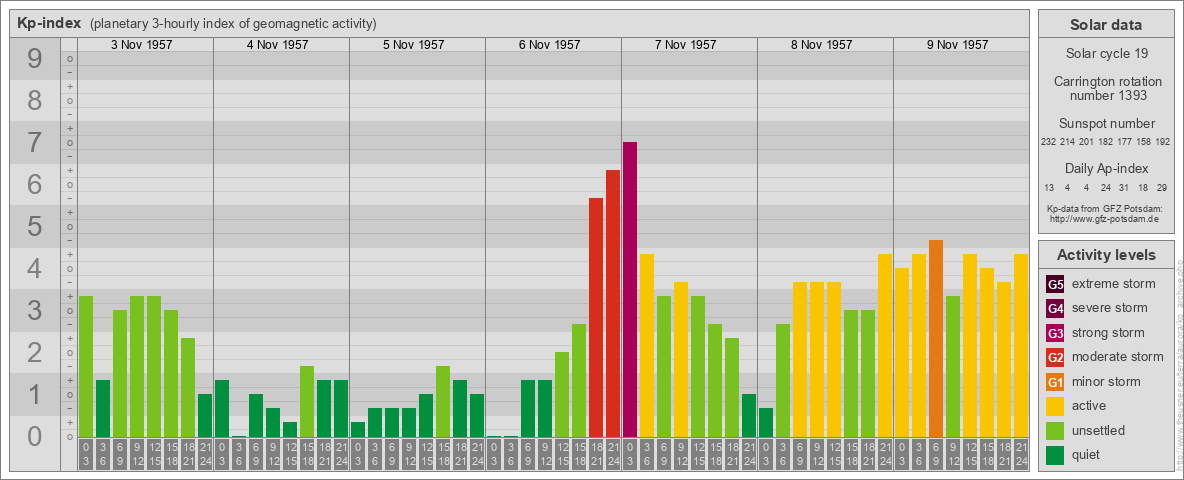This screenshot has height=480, width=1184.
Task: Click the sunspot value 201
Action: coord(1086,142)
